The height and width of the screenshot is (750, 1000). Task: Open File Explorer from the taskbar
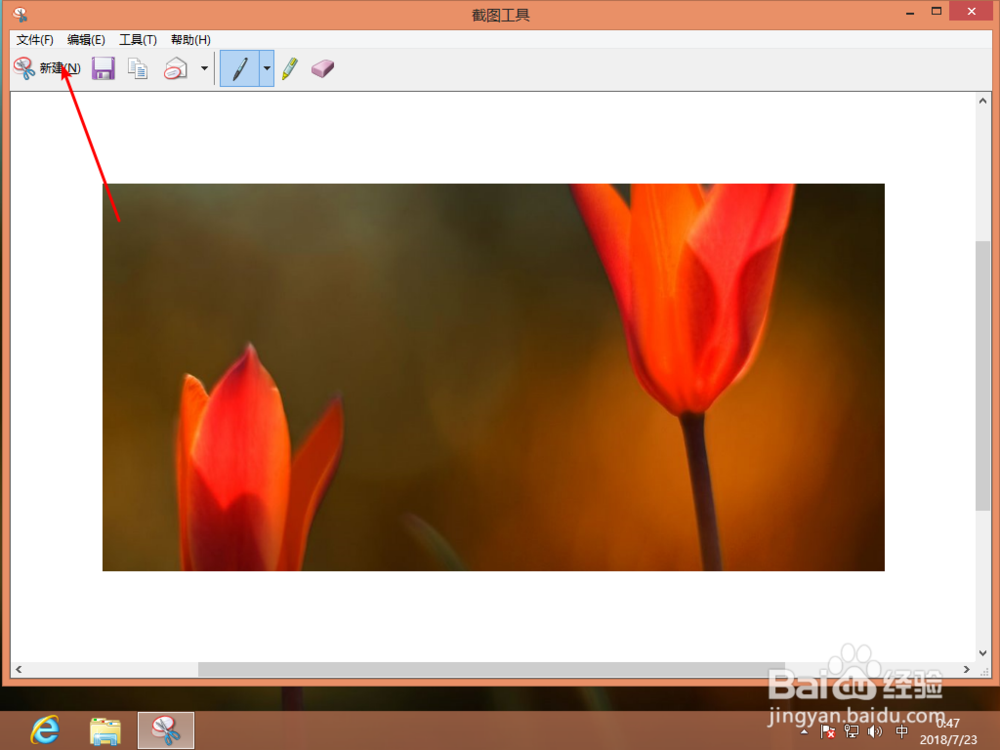point(103,730)
